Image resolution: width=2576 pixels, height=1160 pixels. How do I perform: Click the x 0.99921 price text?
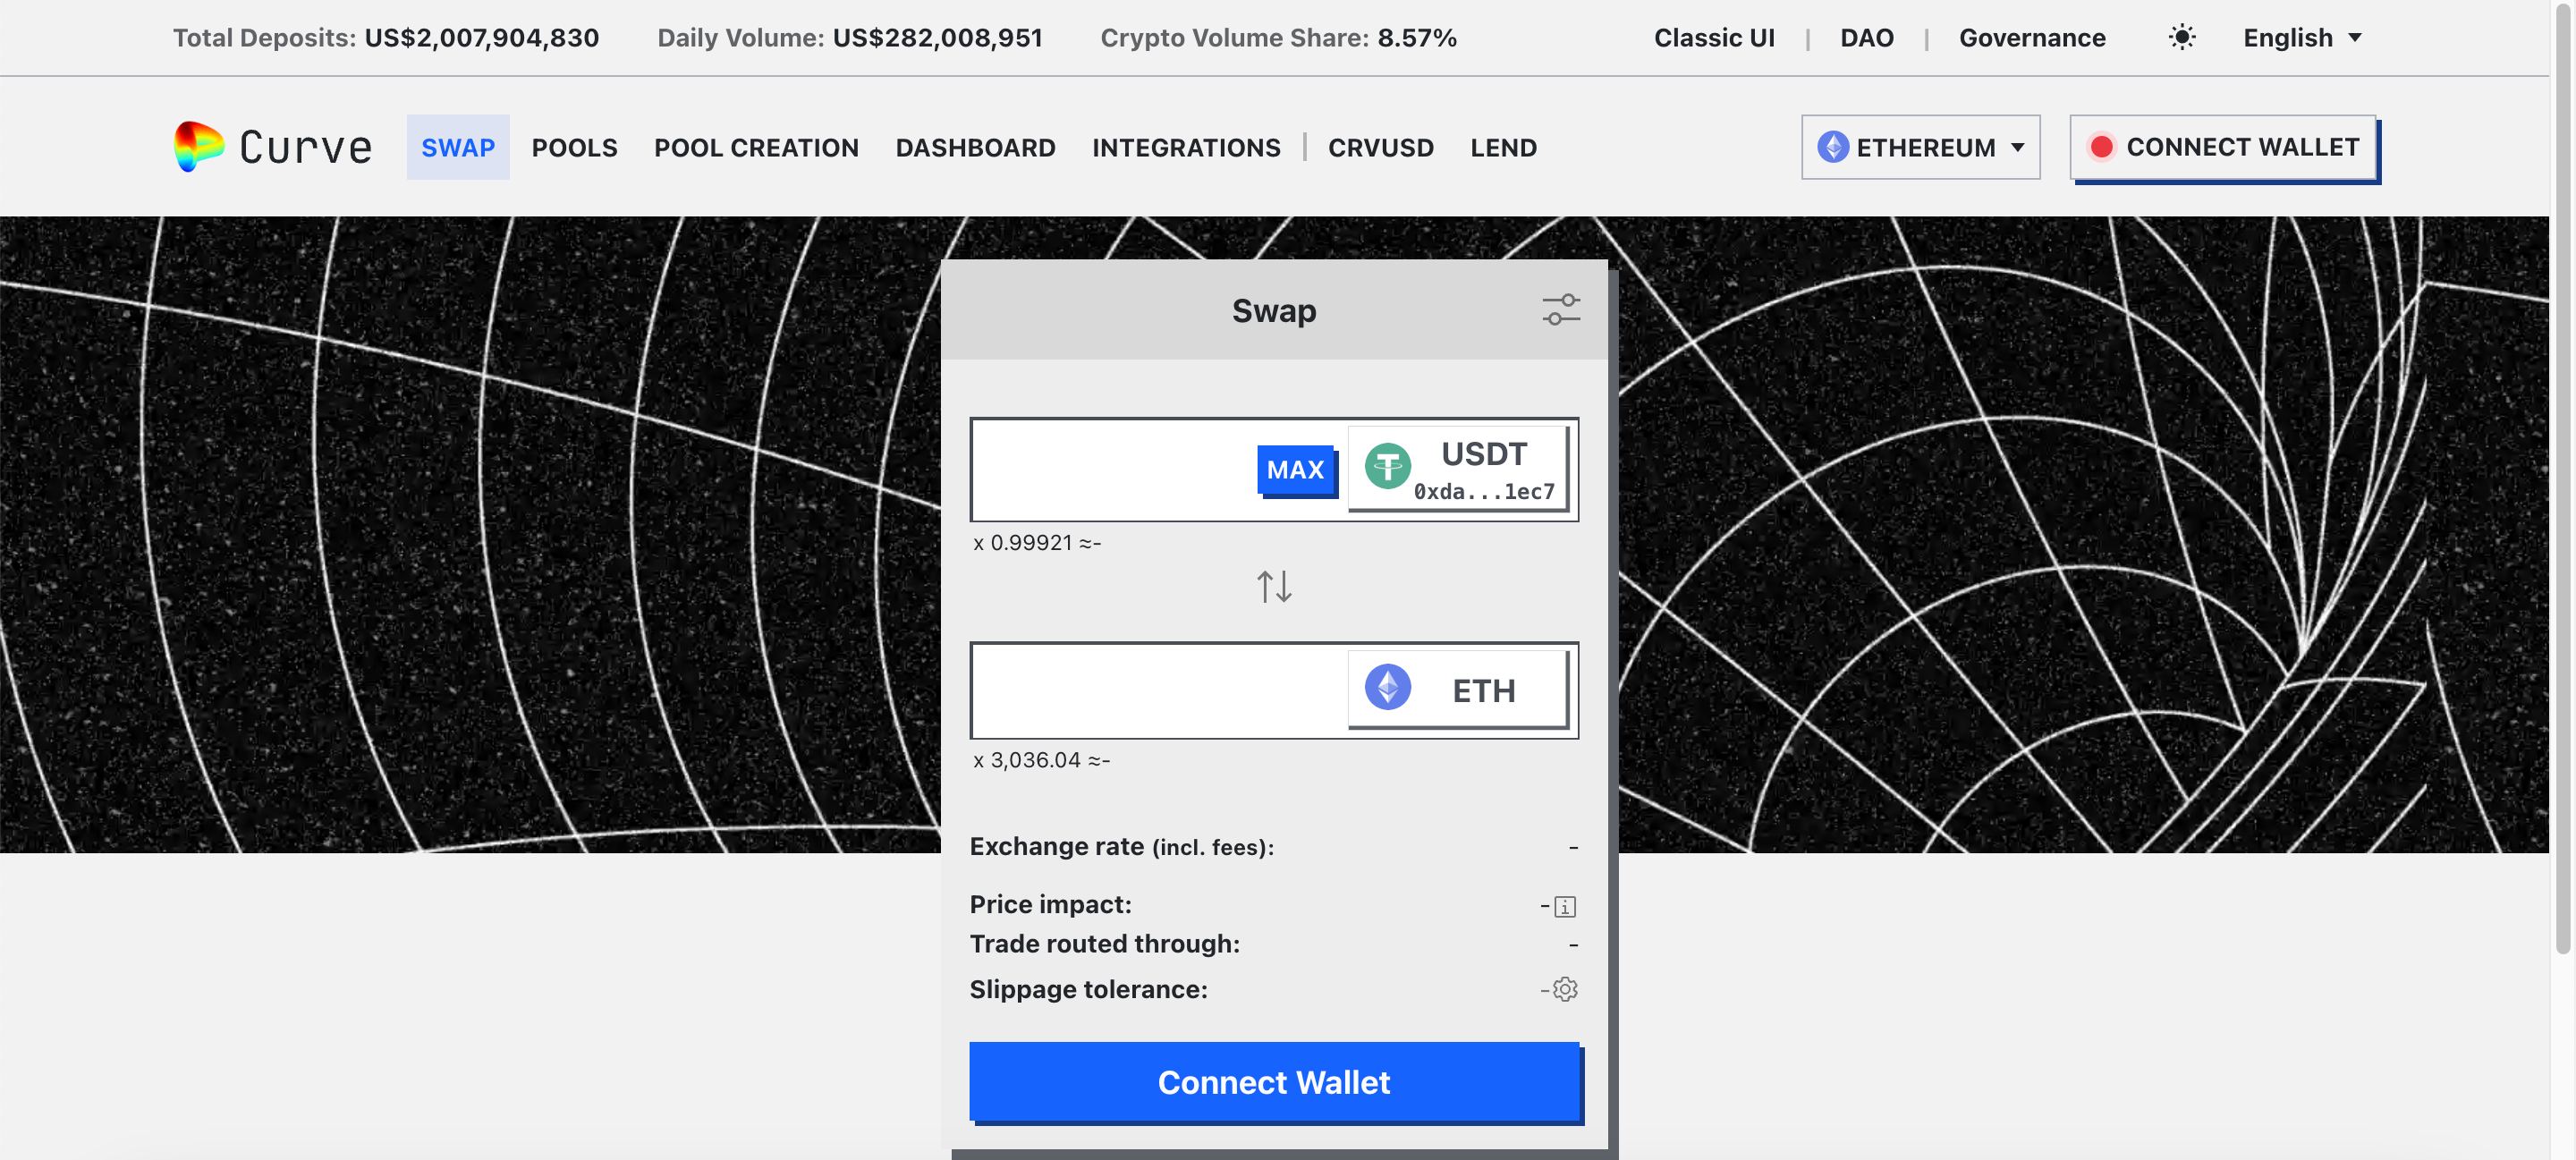tap(1037, 542)
